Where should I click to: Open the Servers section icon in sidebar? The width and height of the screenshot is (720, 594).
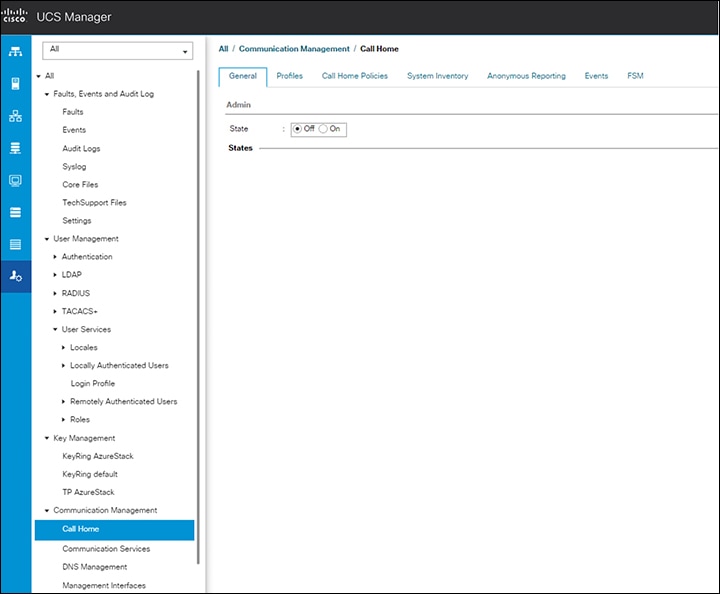tap(15, 84)
